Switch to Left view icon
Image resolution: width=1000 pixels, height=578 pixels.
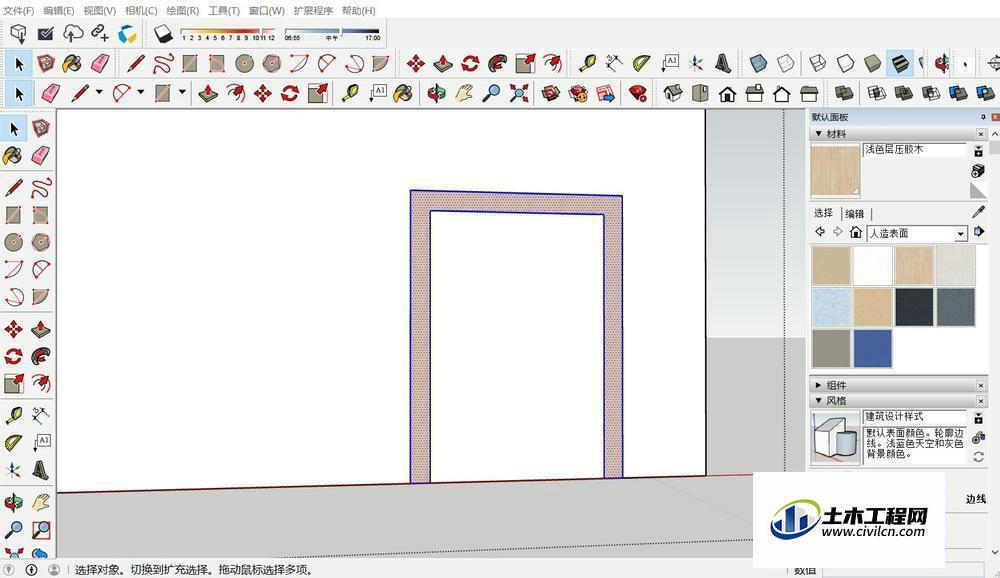point(809,94)
